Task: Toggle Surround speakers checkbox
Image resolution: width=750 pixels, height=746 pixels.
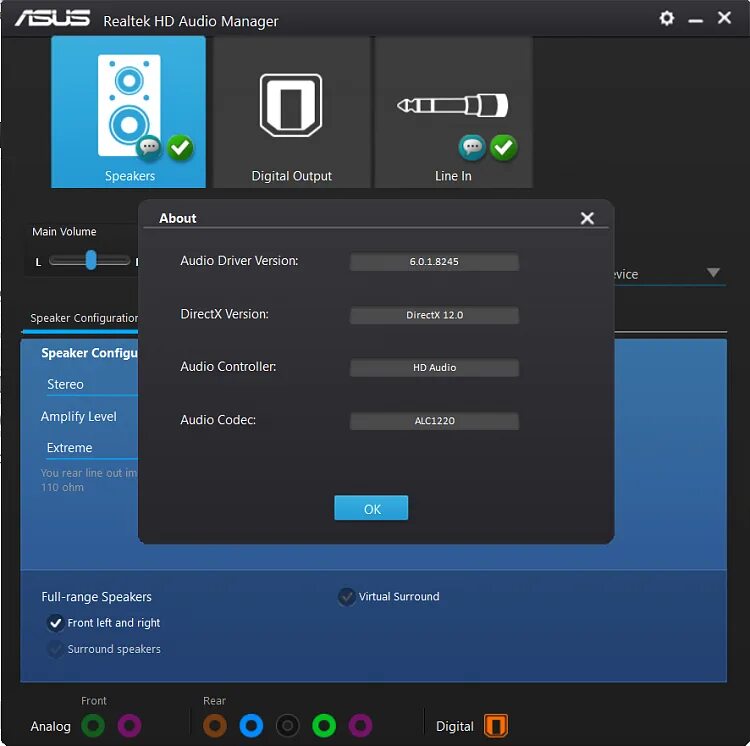Action: (x=55, y=649)
